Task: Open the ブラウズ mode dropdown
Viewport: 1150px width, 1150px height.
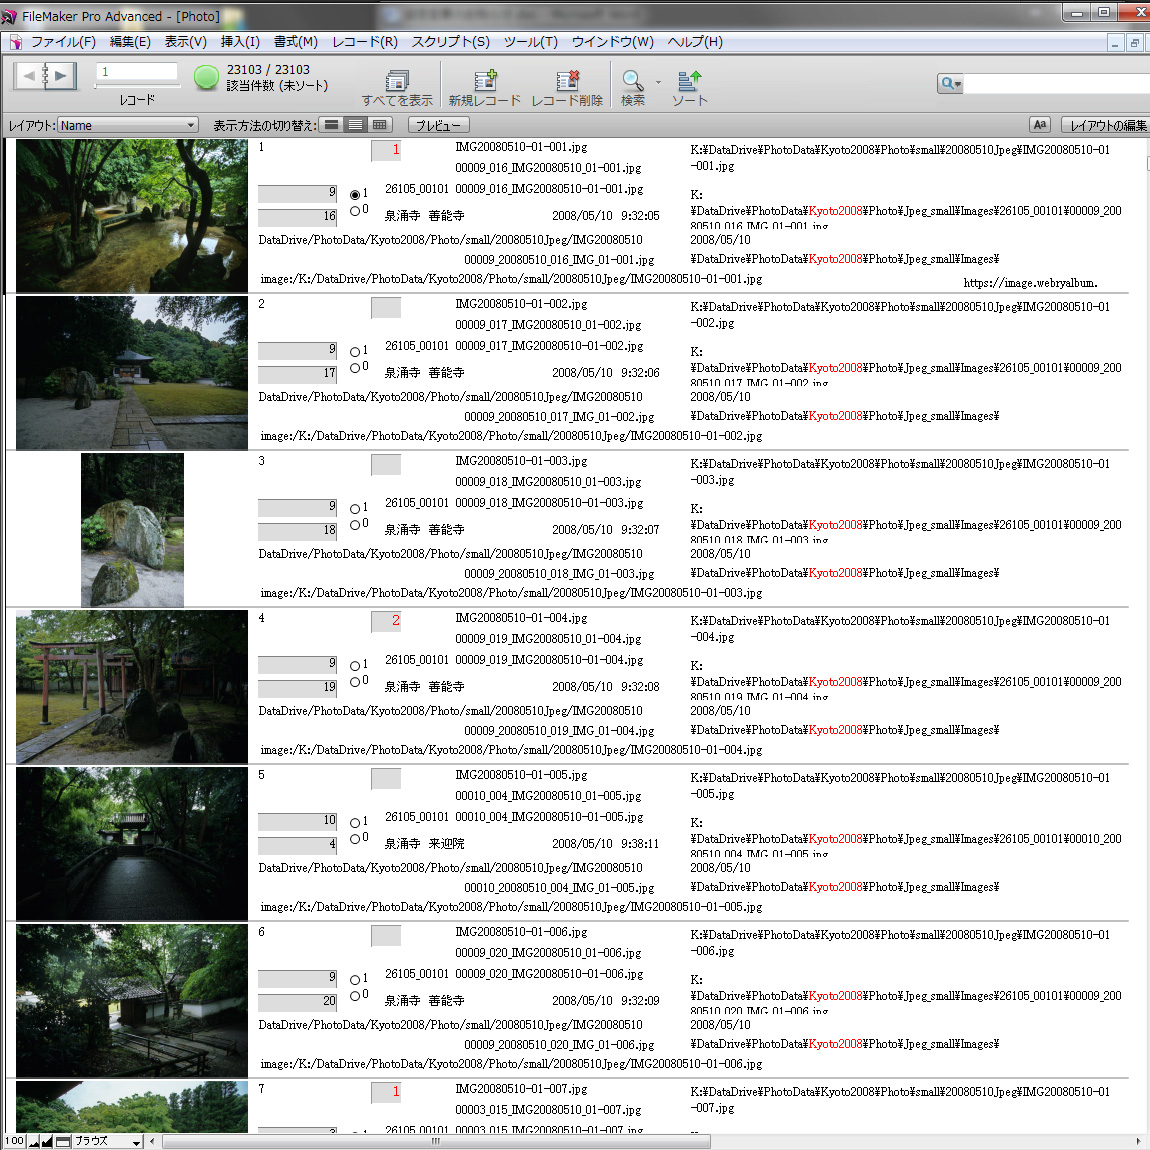Action: pos(107,1141)
